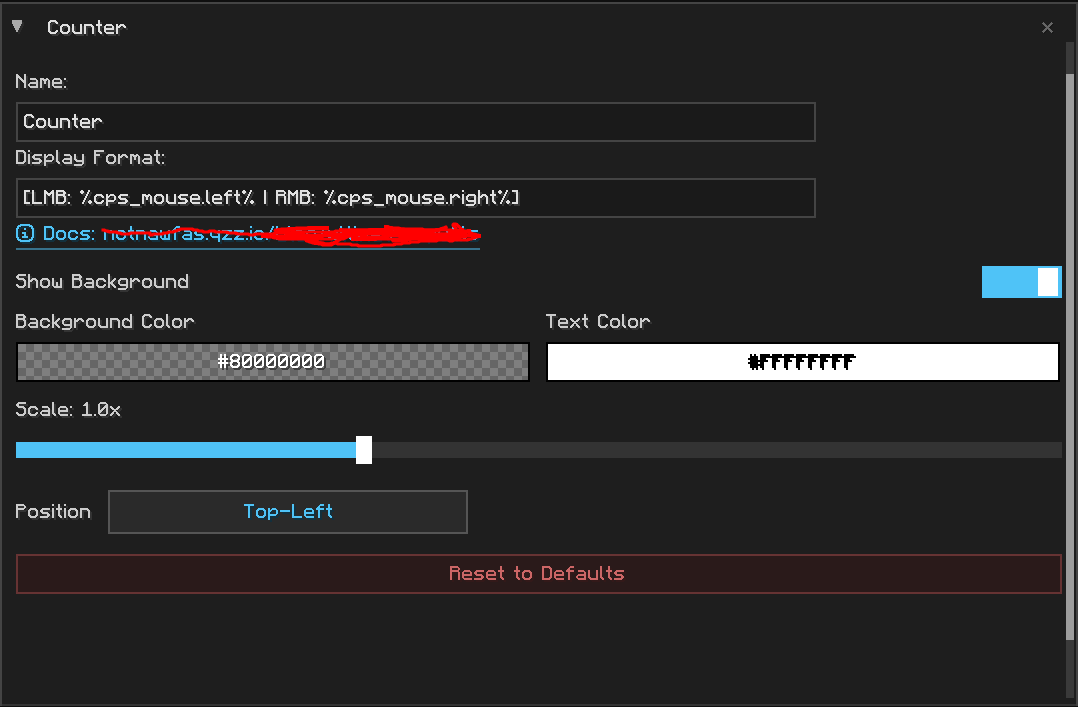Click the Show Background label
The height and width of the screenshot is (707, 1078).
(x=102, y=281)
